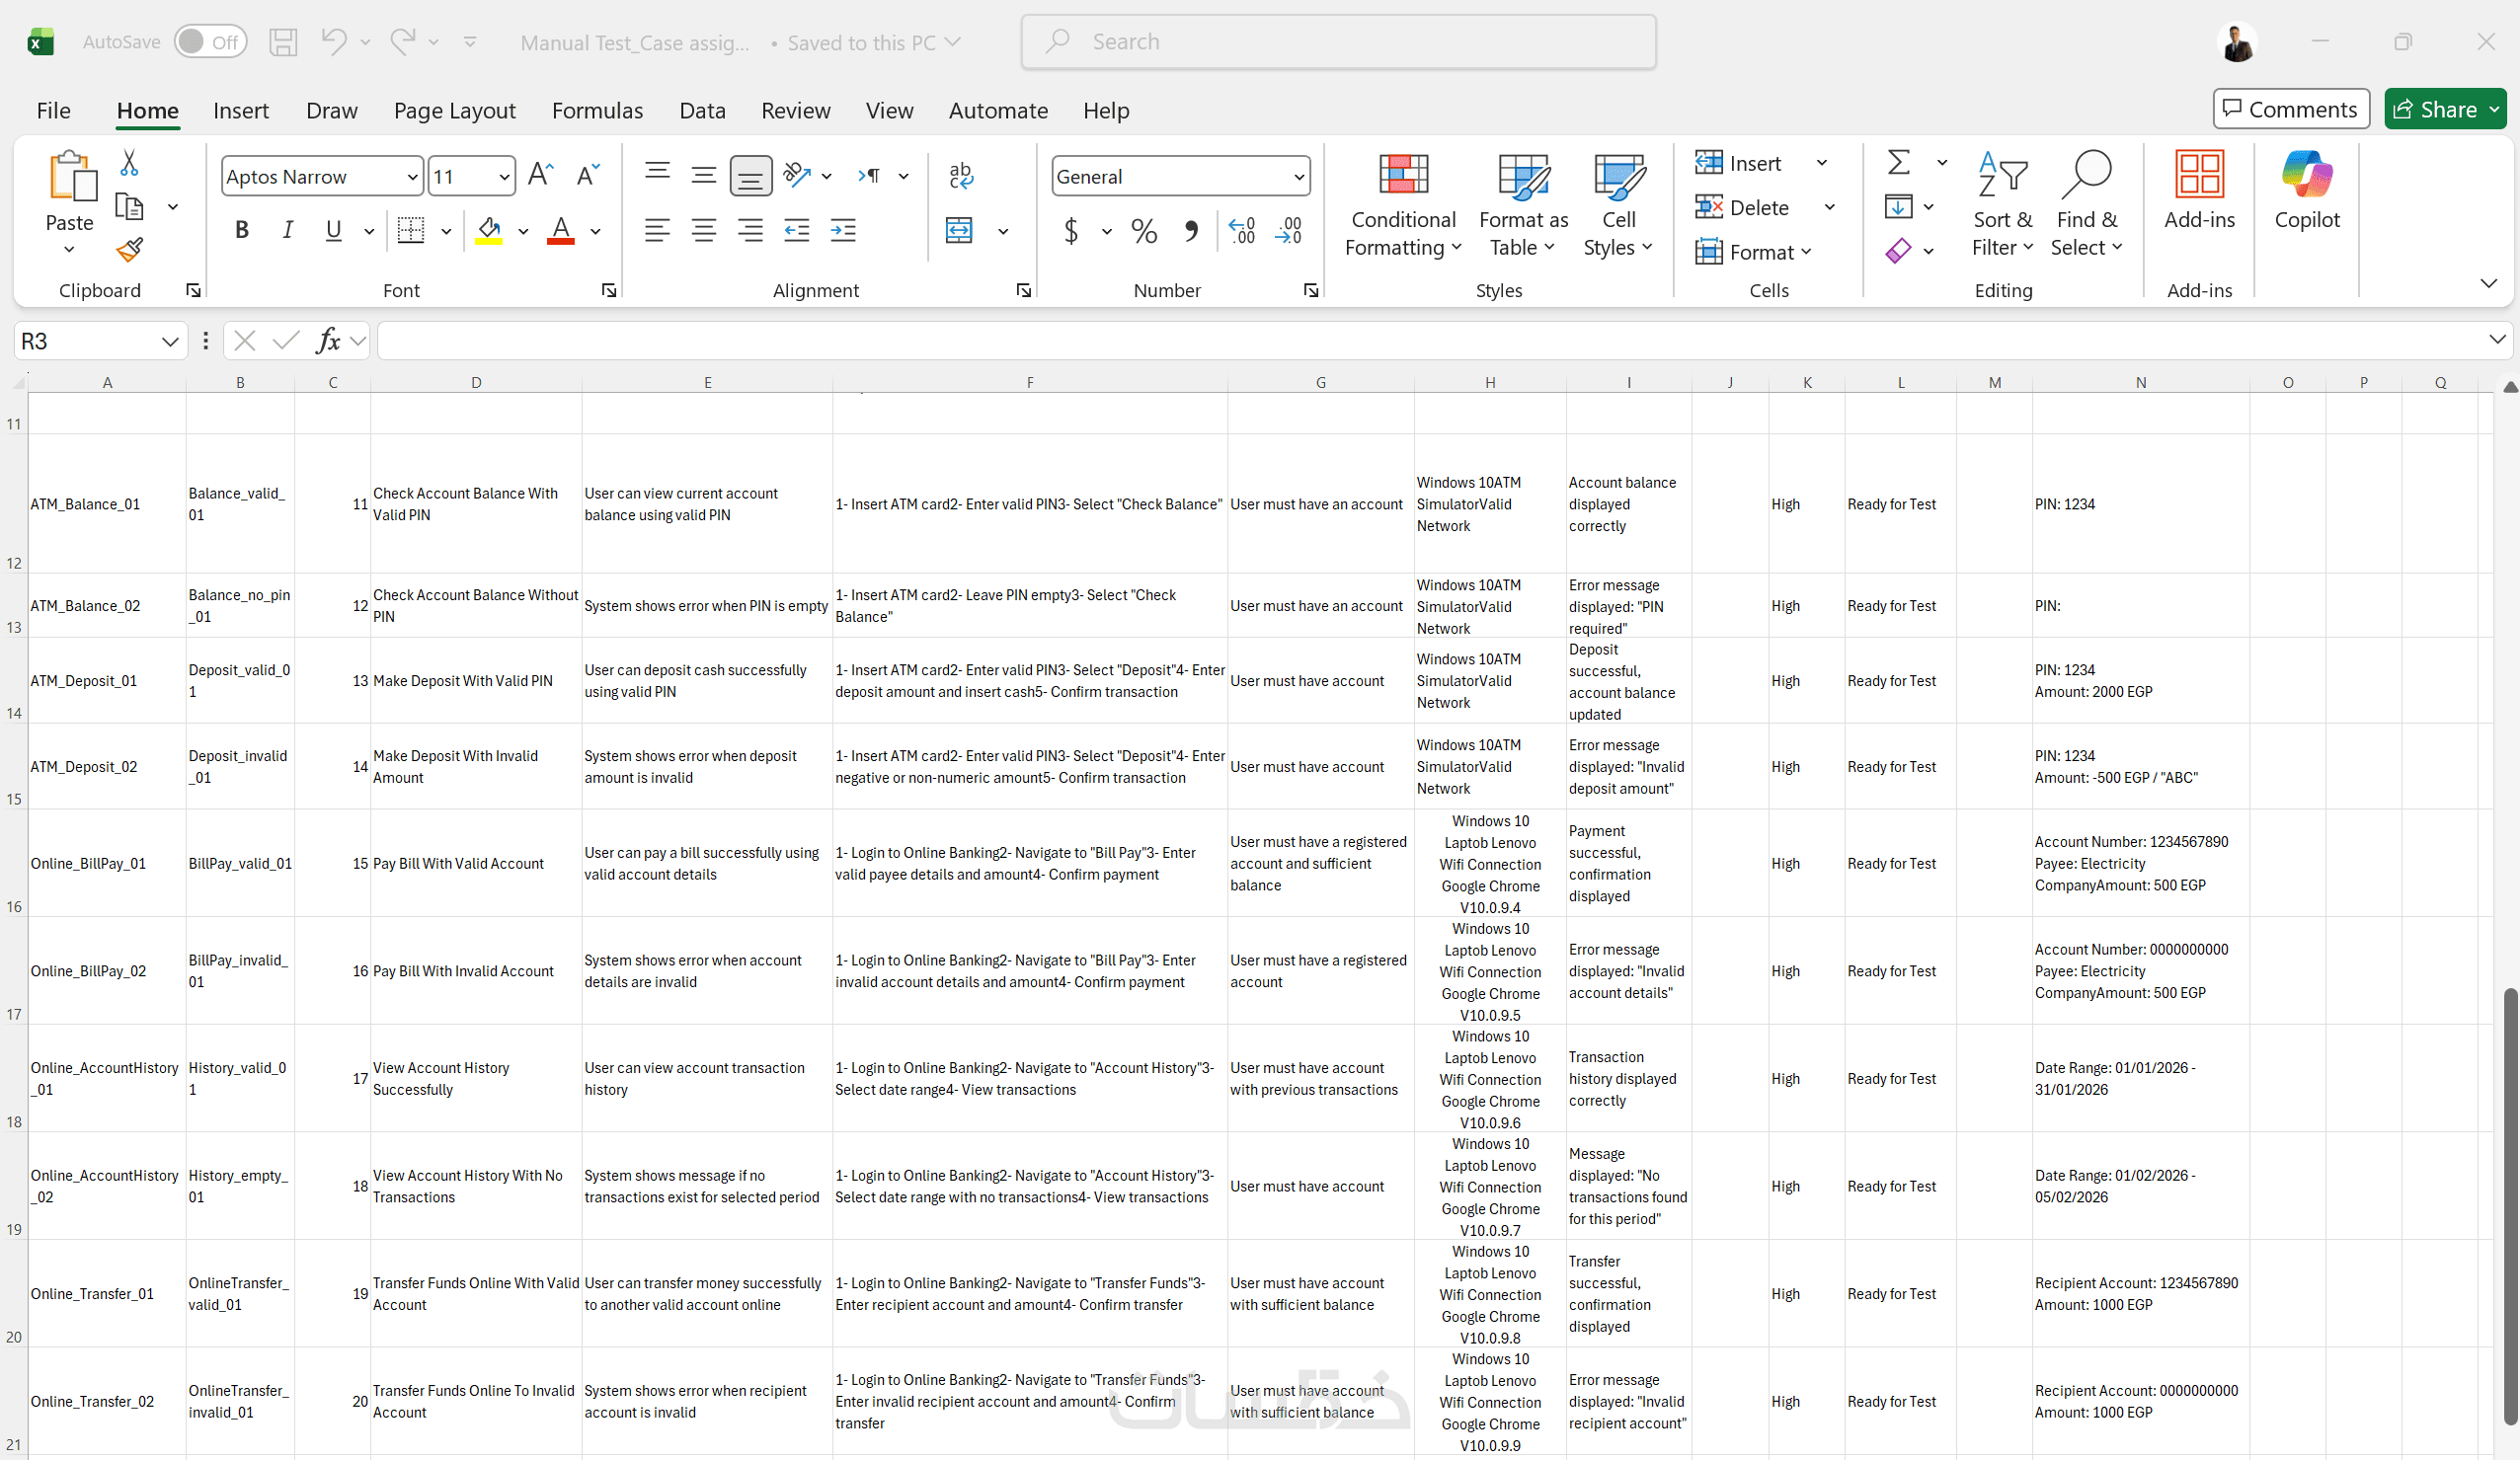Click the Increase Font Size icon
This screenshot has width=2520, height=1460.
[540, 176]
